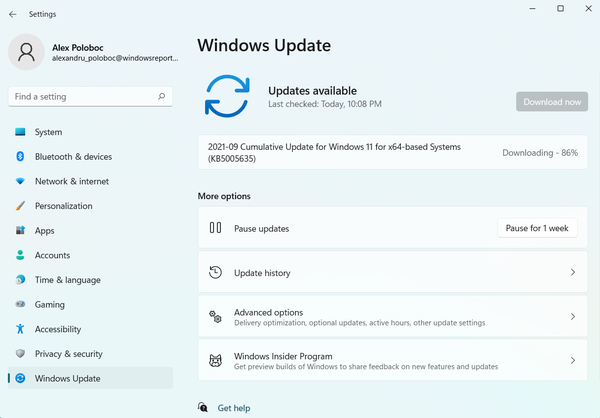Open Advanced options via right chevron
Image resolution: width=600 pixels, height=418 pixels.
pos(572,317)
